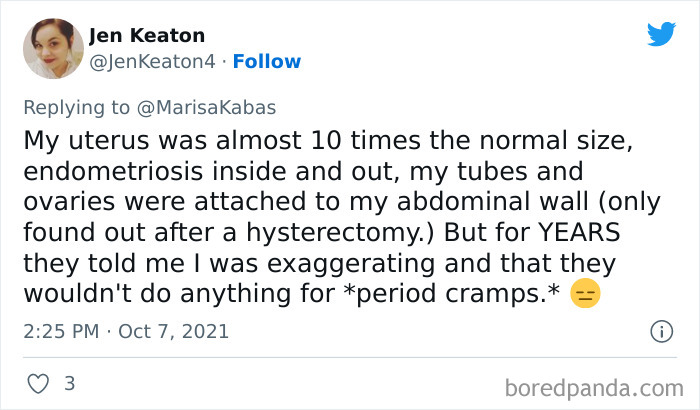Open the tweet info circle icon

point(660,330)
